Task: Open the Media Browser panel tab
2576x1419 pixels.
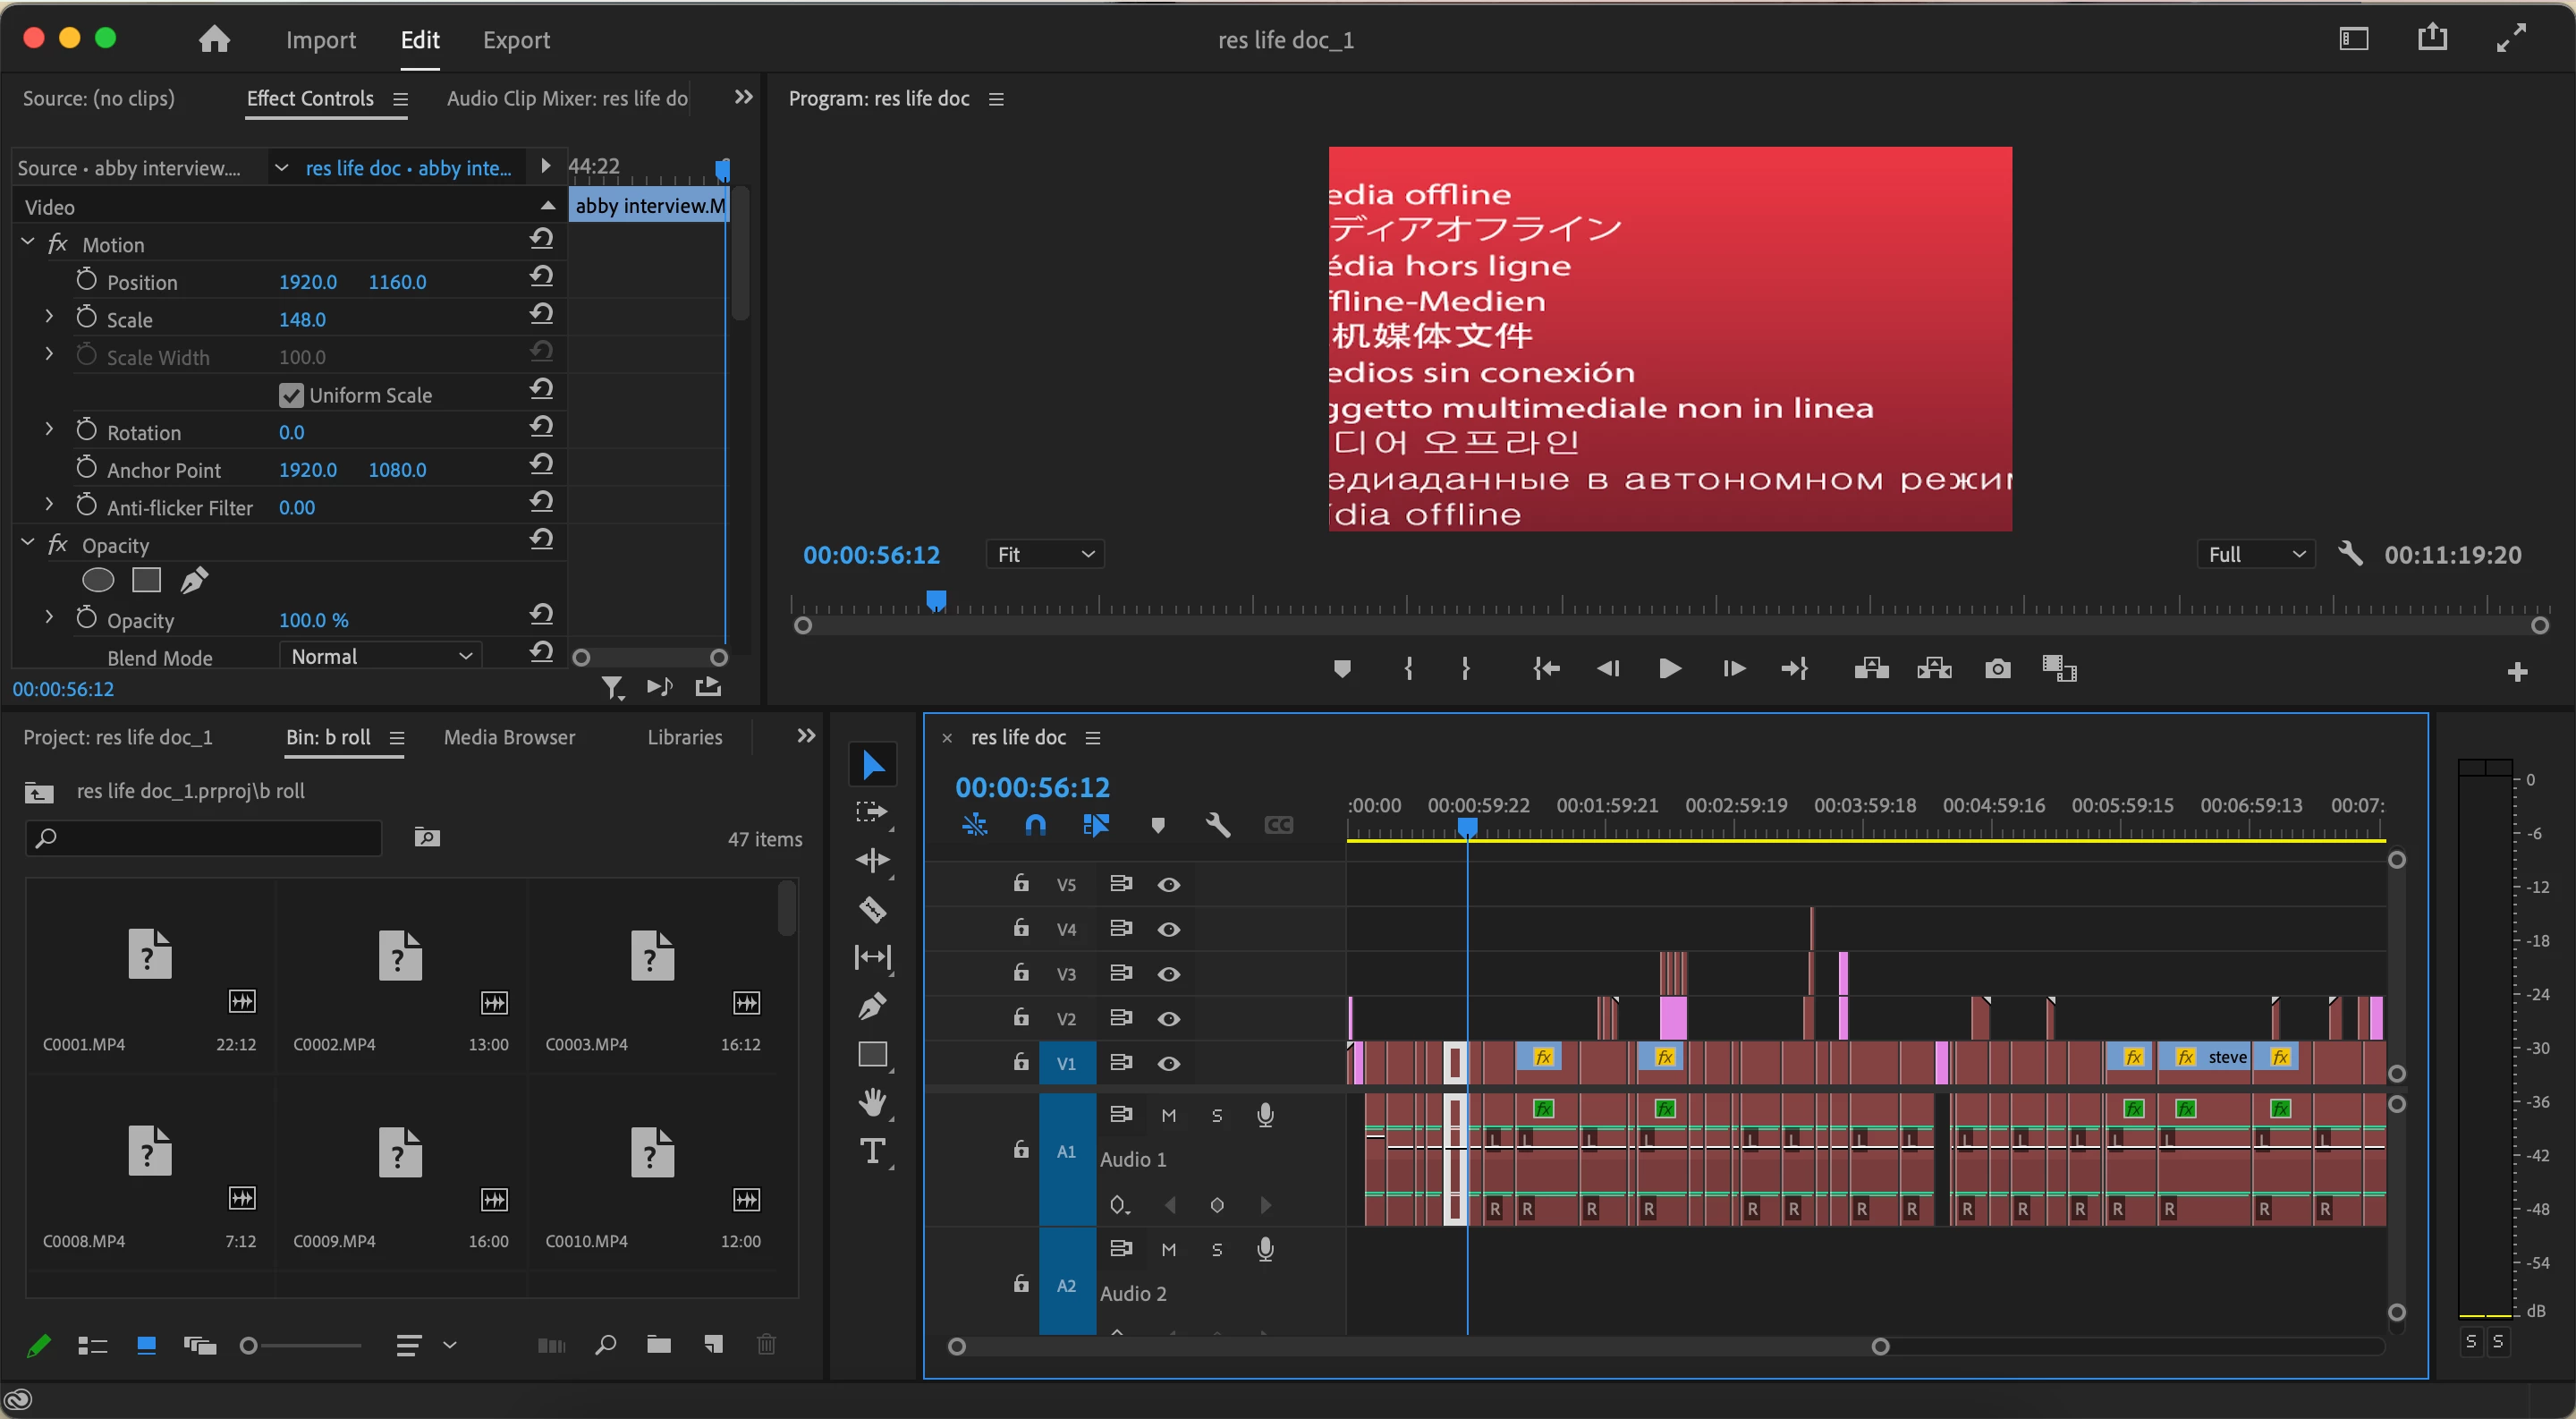Action: (x=509, y=737)
